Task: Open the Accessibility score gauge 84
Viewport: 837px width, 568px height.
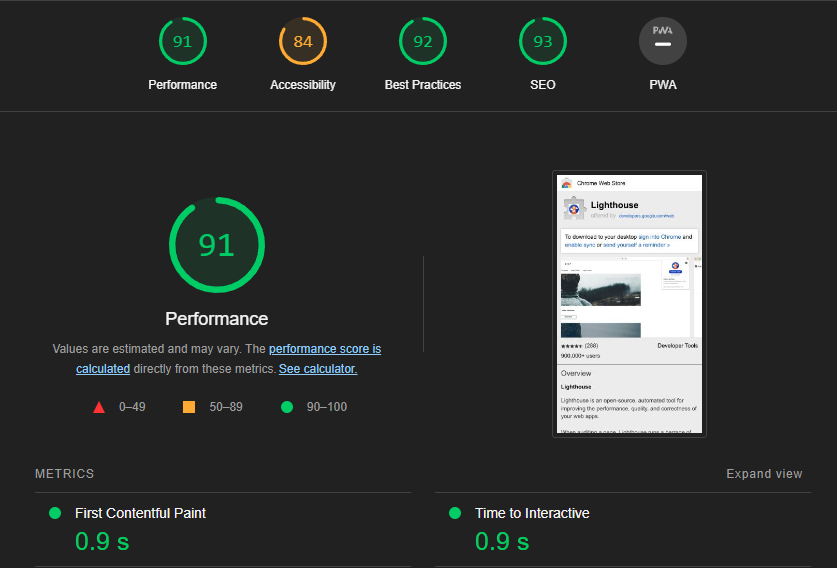Action: 303,41
